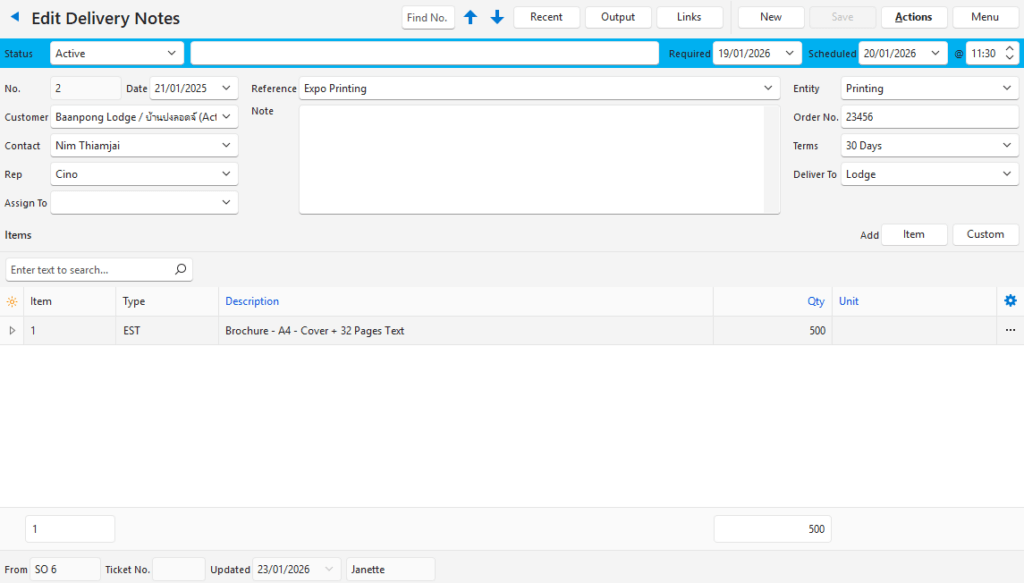Increase the scheduled time with stepper

1009,48
